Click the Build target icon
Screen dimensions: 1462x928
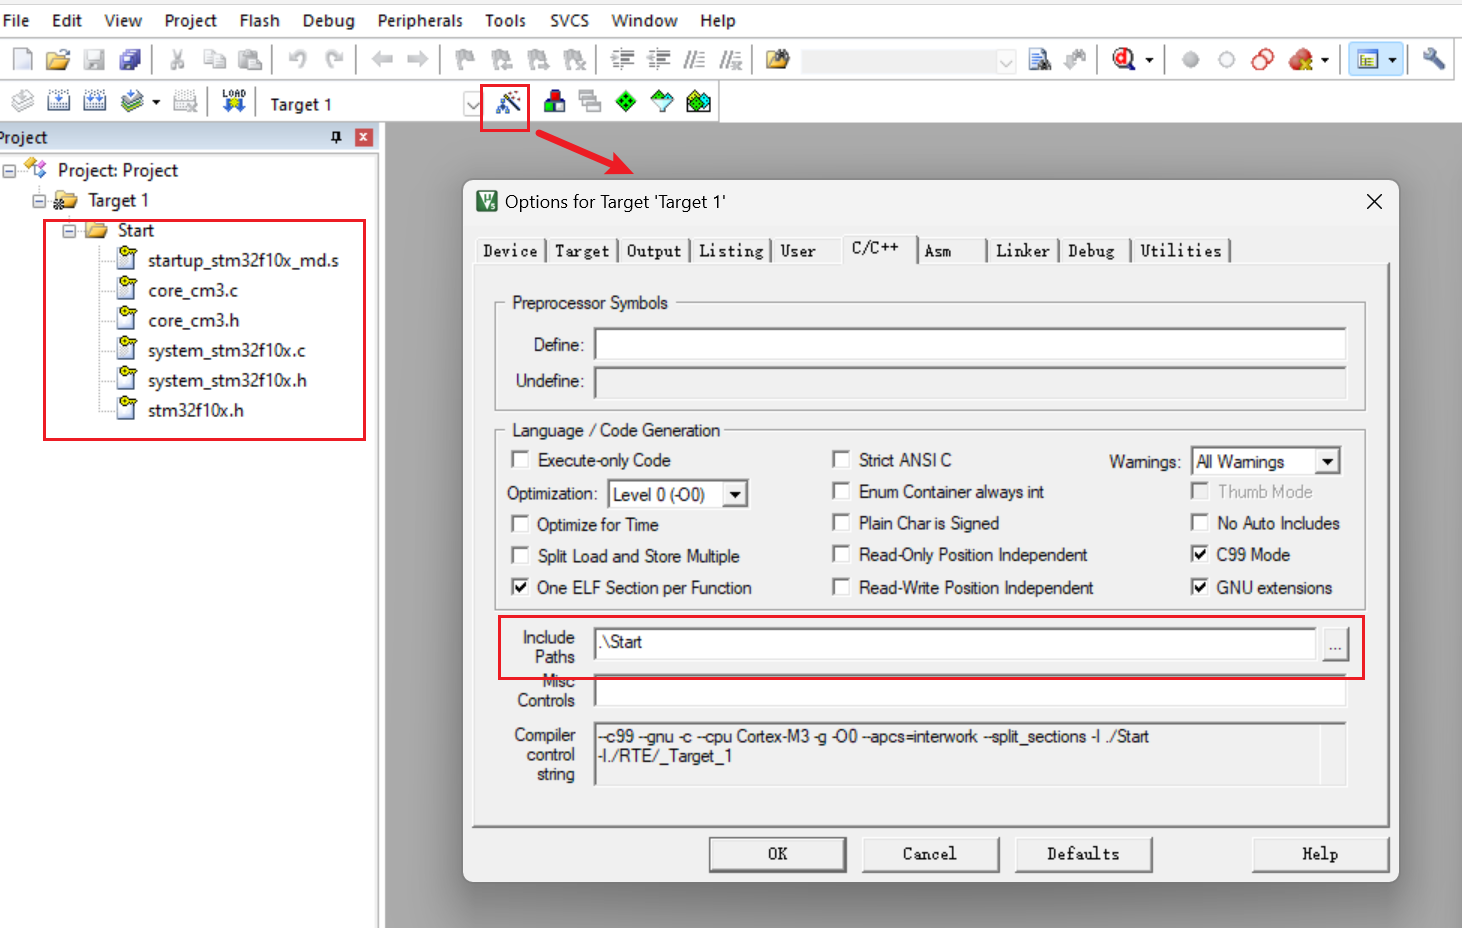pos(59,101)
